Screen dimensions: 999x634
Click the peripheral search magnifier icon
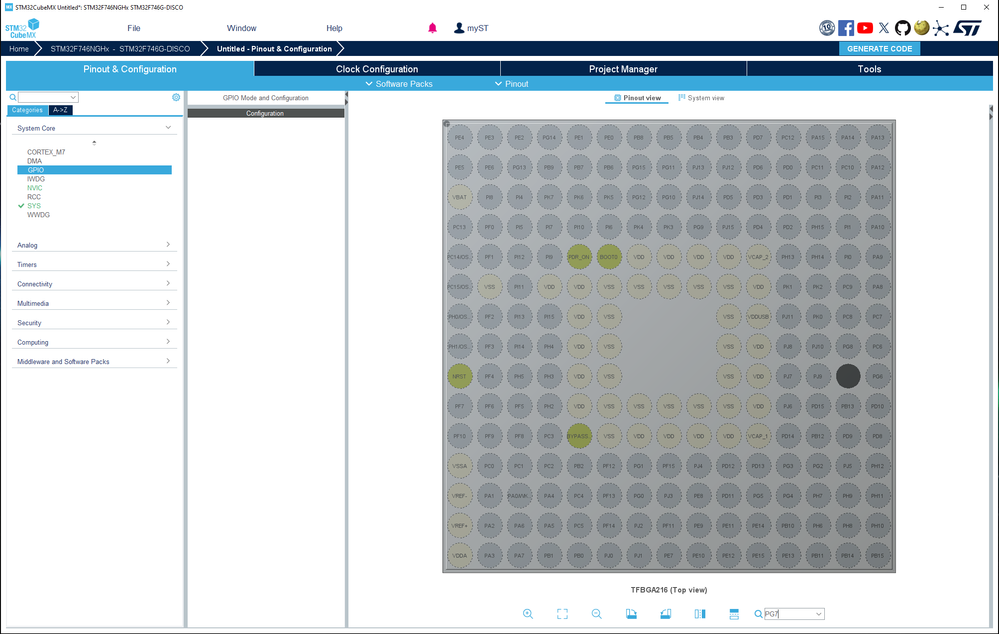[13, 97]
